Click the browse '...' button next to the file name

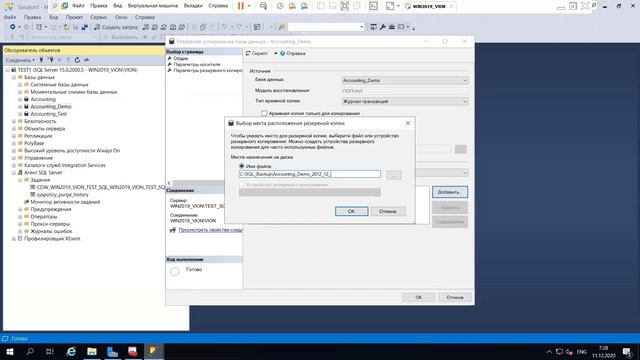394,175
